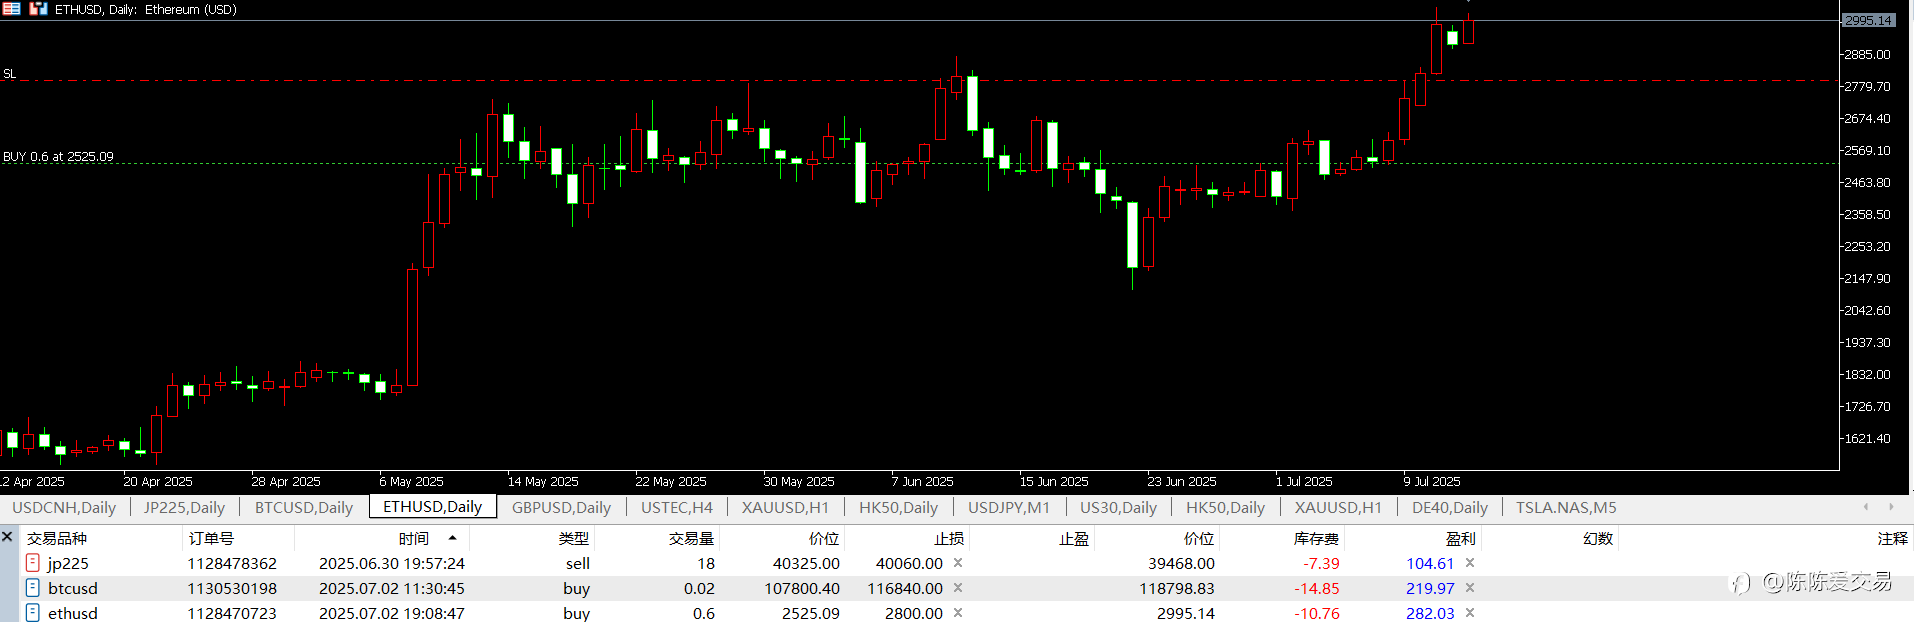Screen dimensions: 1914x622
Task: Click the open time 2025.07.02 11:30:45
Action: coord(392,588)
